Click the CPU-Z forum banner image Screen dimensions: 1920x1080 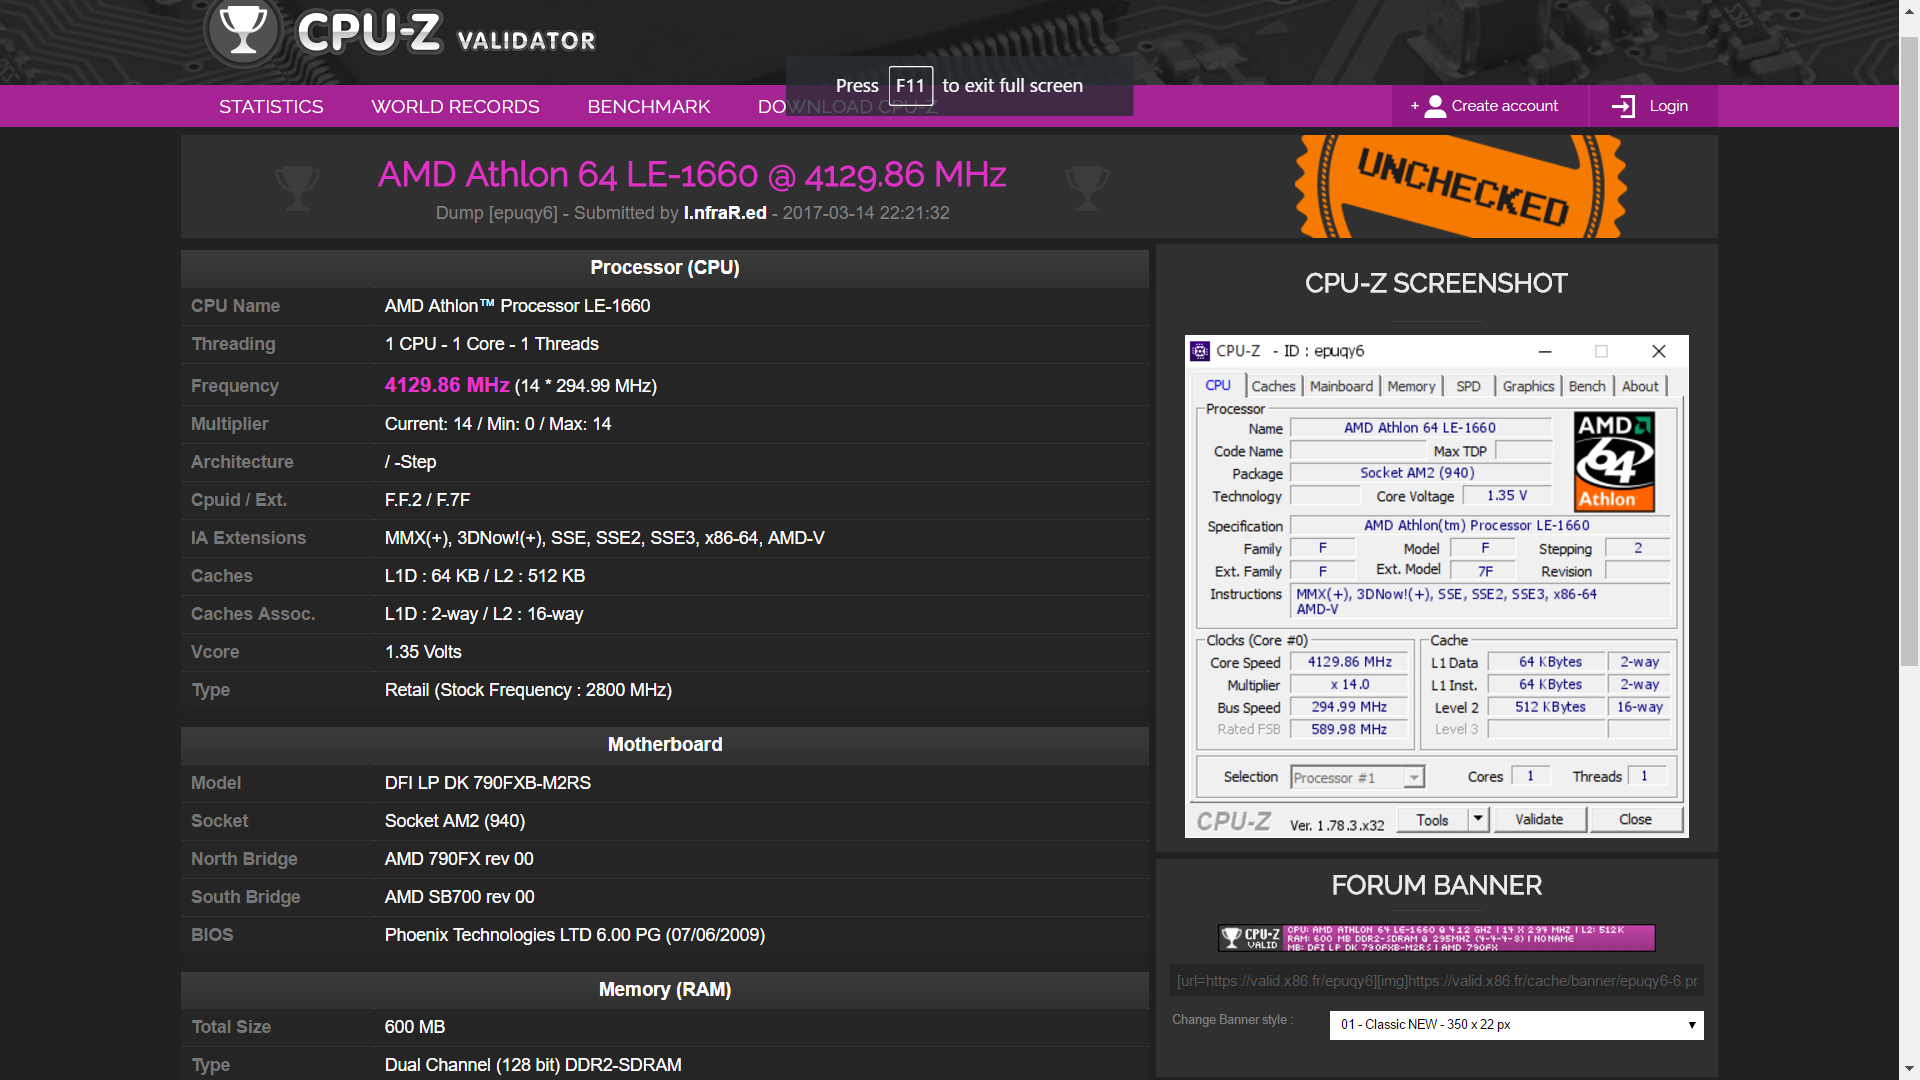tap(1436, 938)
